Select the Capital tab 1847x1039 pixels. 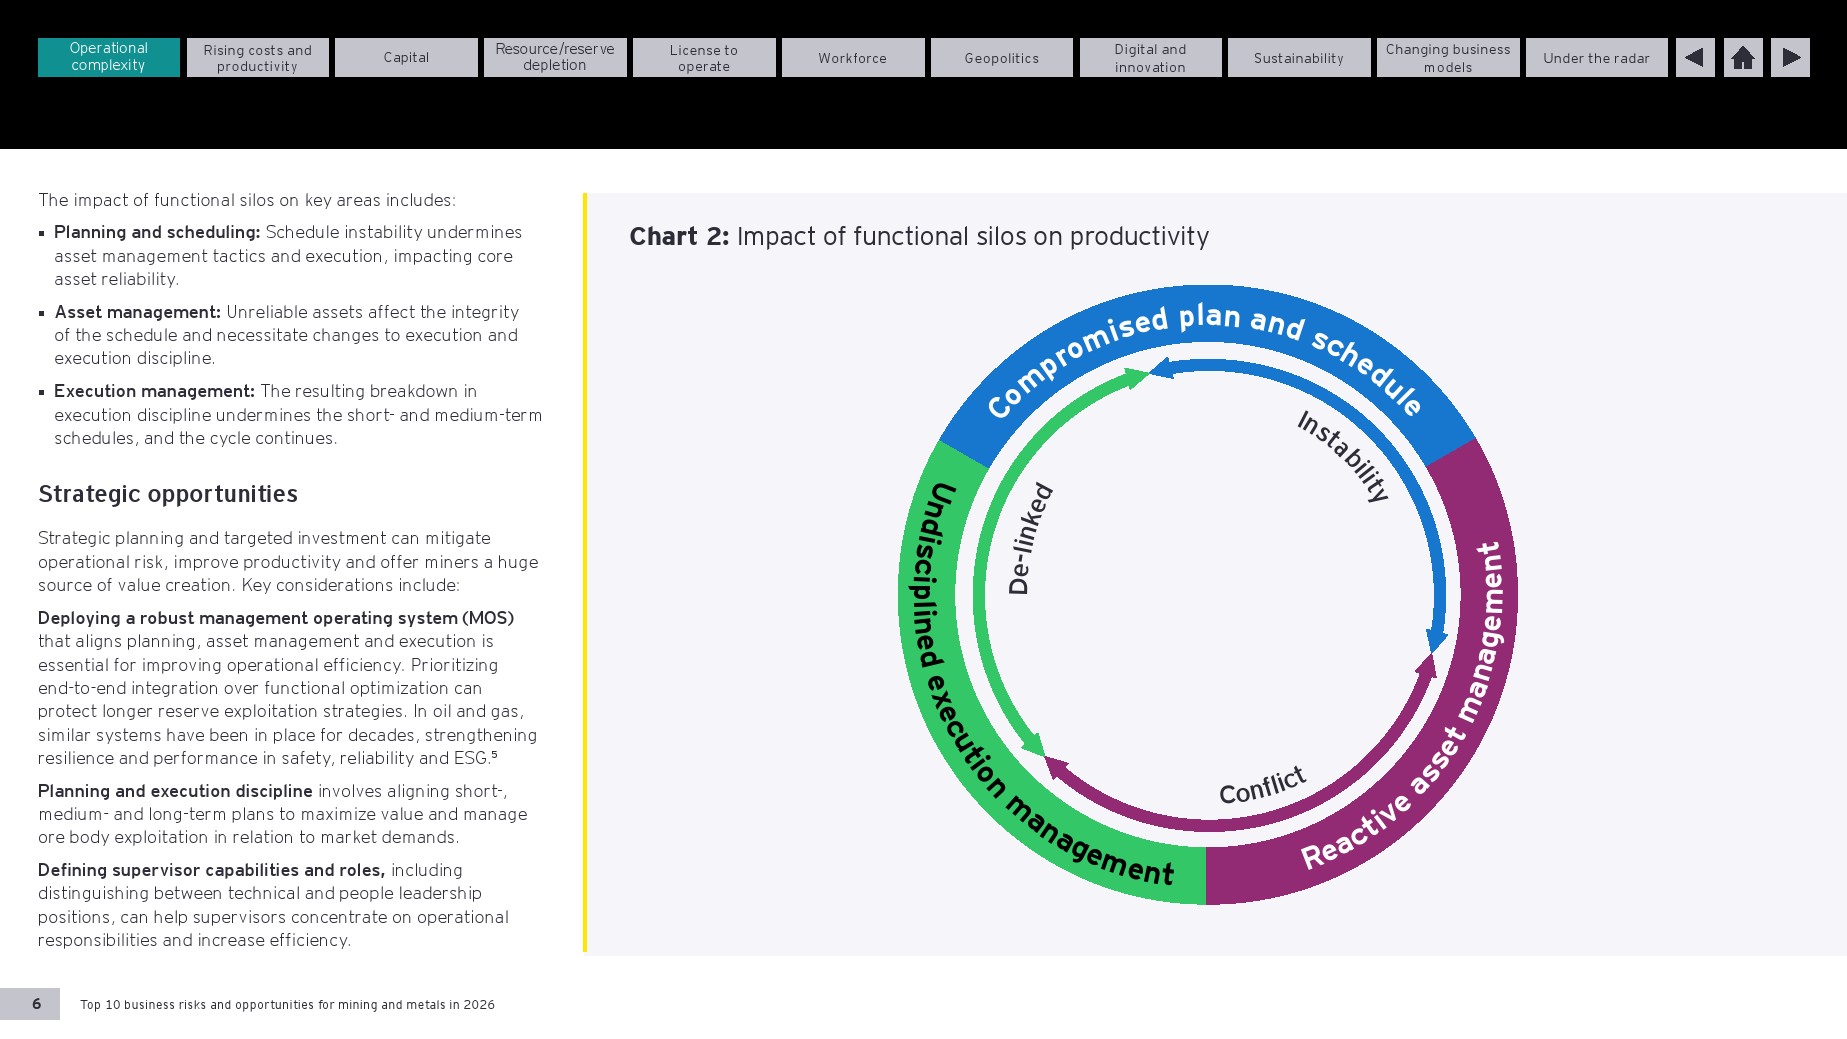[x=406, y=58]
